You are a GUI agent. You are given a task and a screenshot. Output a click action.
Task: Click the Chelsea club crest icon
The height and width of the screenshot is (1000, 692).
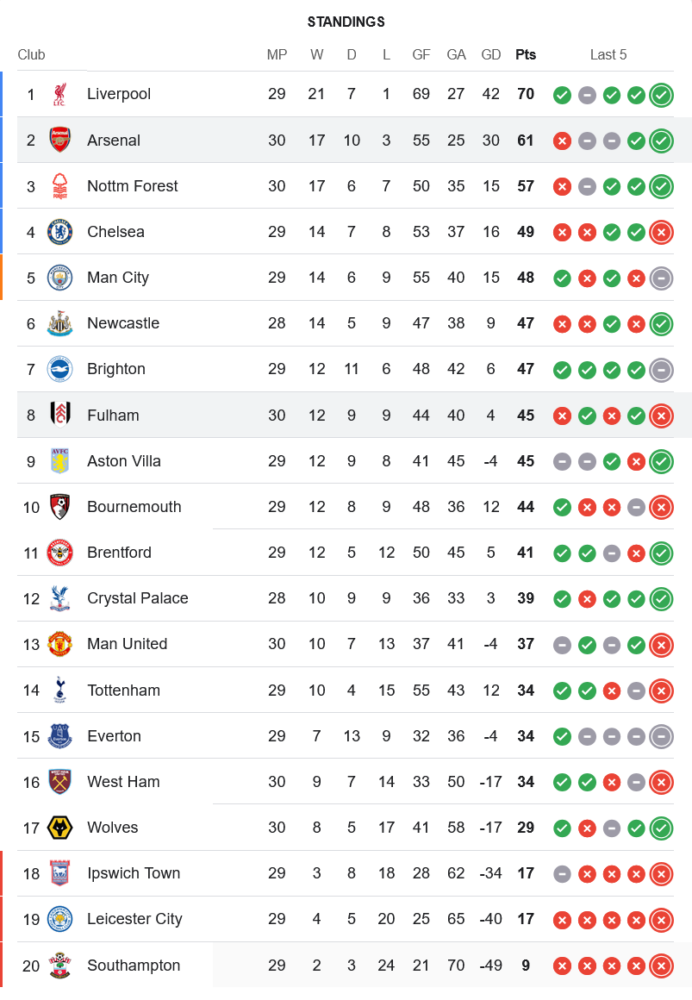[x=60, y=232]
